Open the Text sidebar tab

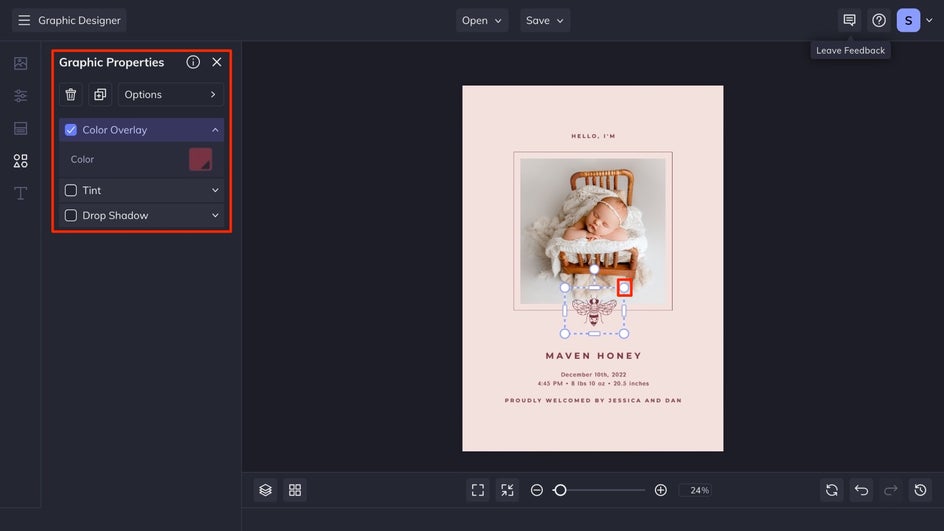pyautogui.click(x=20, y=193)
